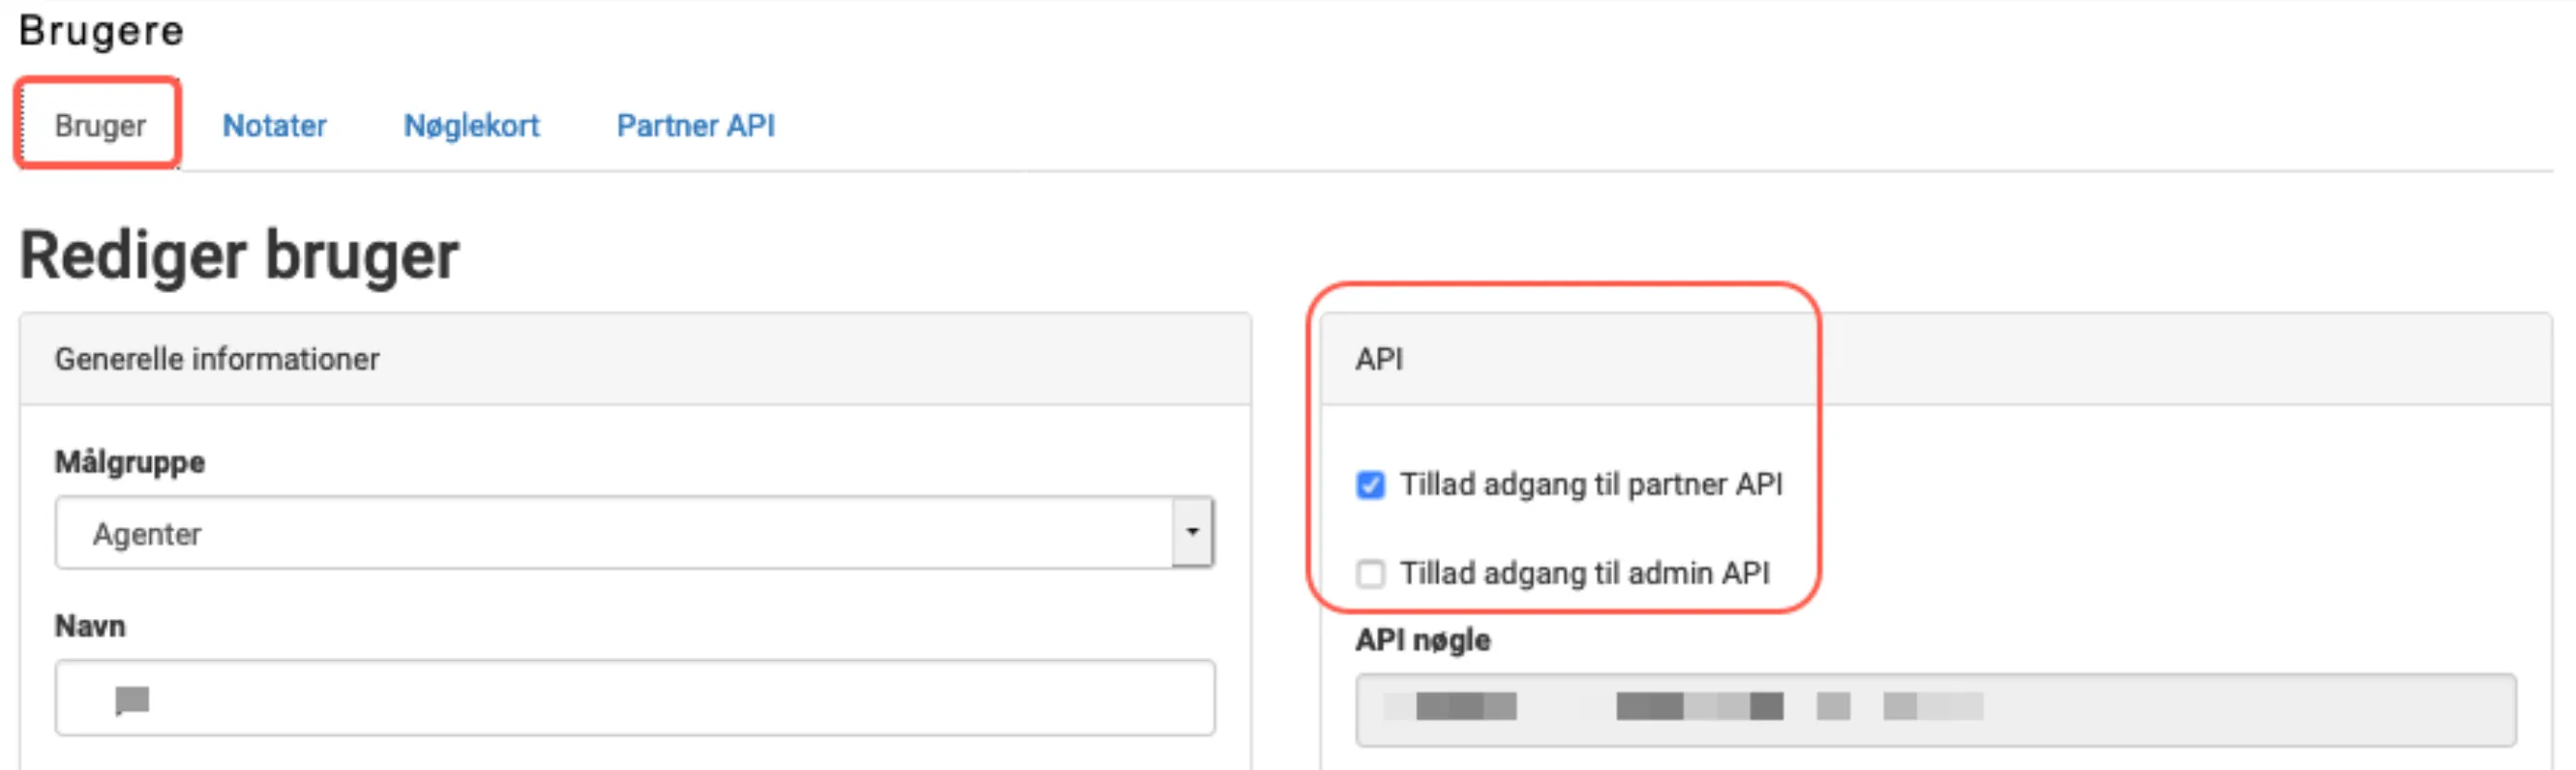The image size is (2576, 770).
Task: Click the 'Tillad adgang til admin API' label
Action: 1584,574
